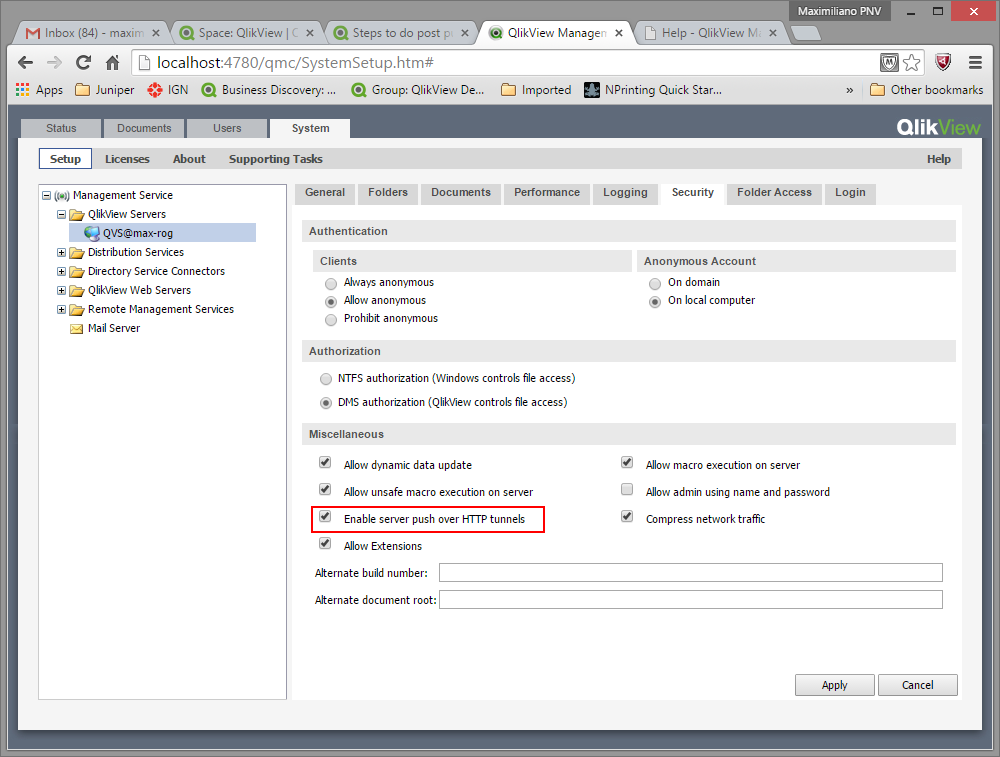Open the Logging settings tab
Viewport: 1000px width, 757px height.
pyautogui.click(x=625, y=193)
